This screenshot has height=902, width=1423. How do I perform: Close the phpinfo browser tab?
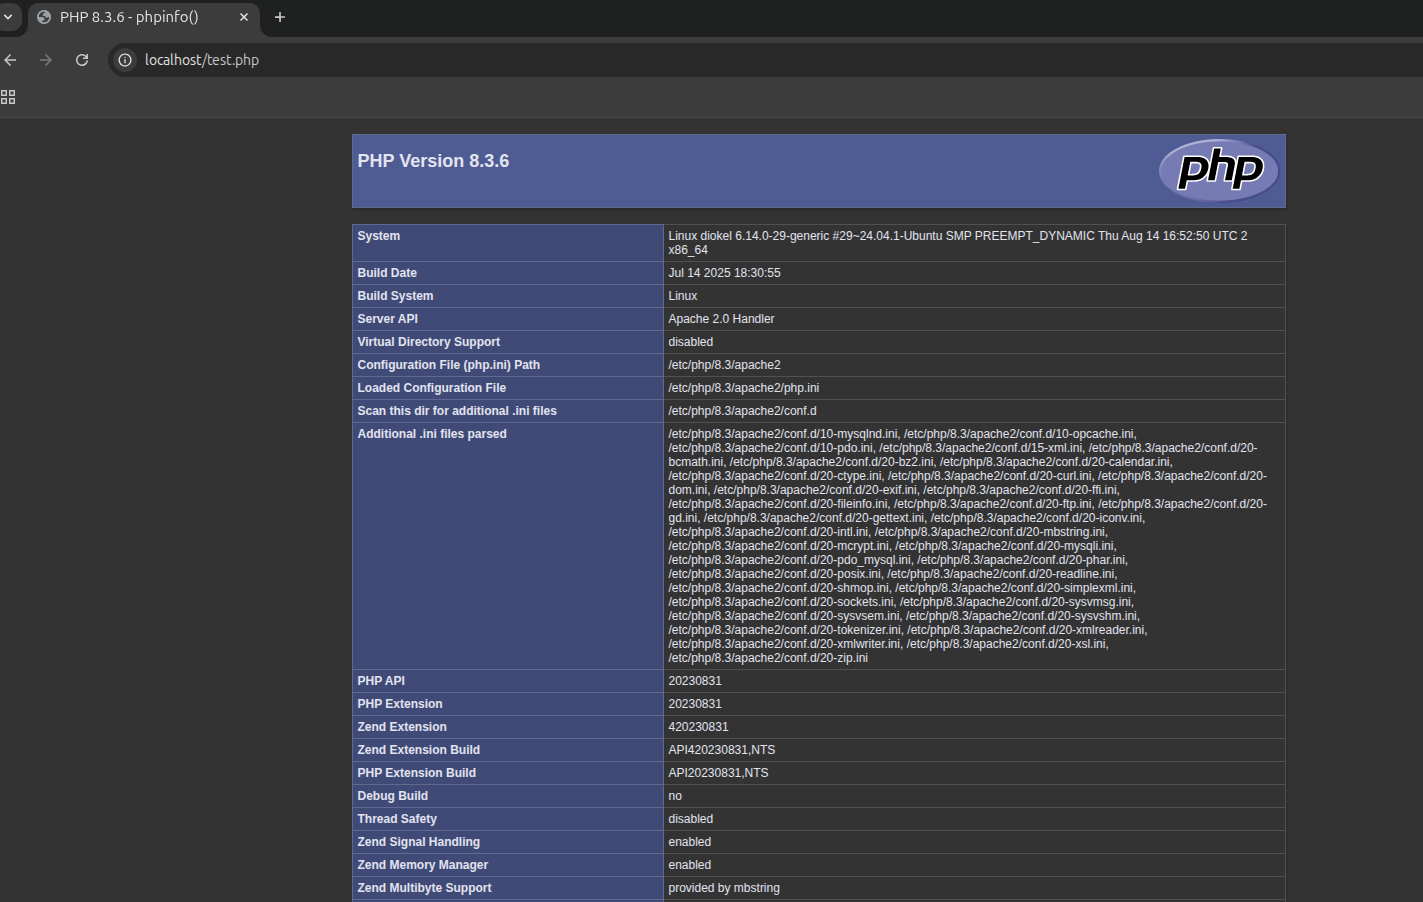coord(243,17)
